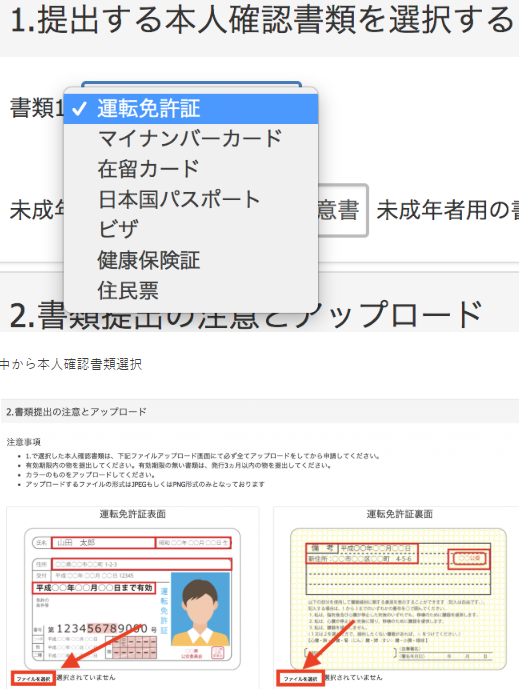Click the checkmark beside 運転免許証
The height and width of the screenshot is (696, 519).
click(79, 108)
